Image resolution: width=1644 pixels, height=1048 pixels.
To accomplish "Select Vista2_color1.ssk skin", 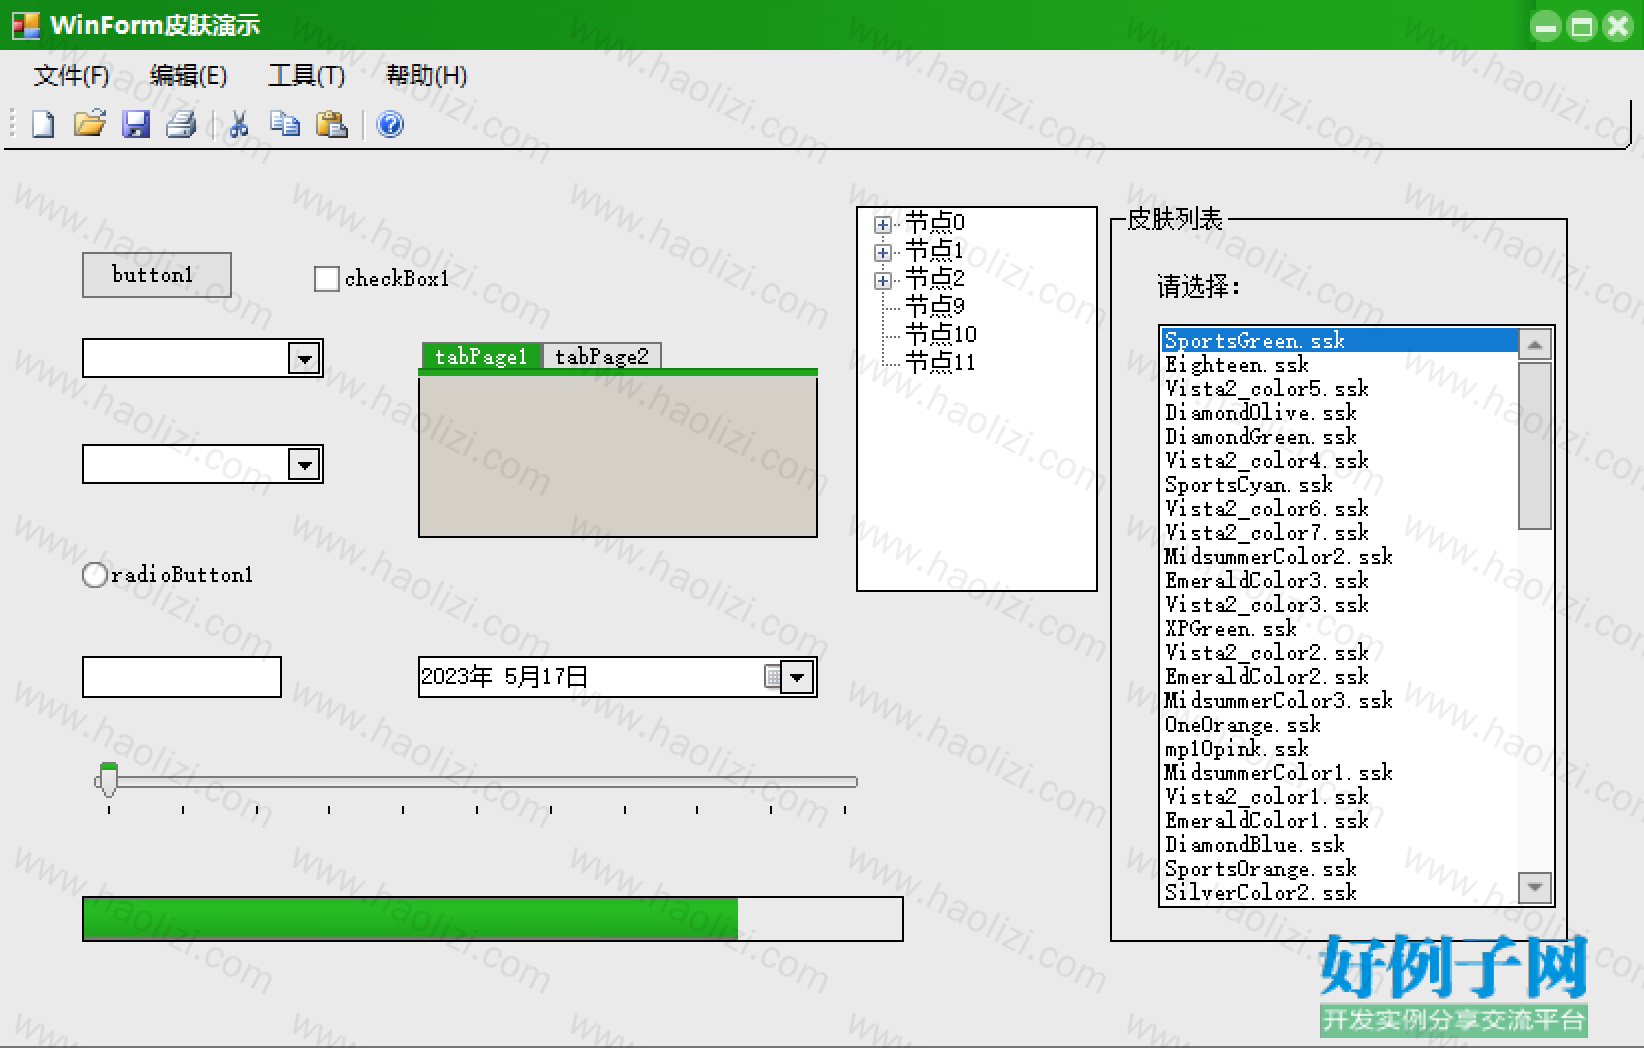I will pos(1340,797).
